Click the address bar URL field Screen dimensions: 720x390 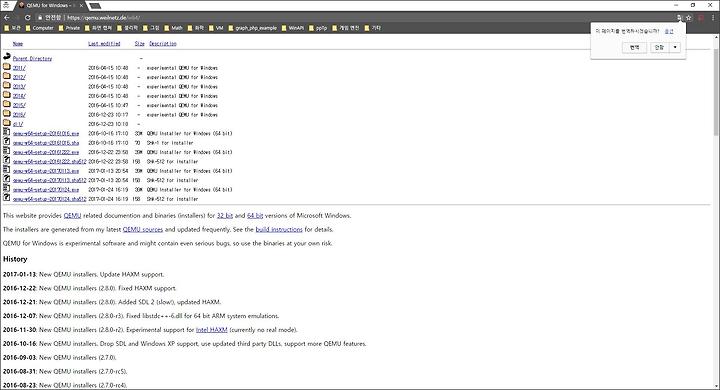(x=358, y=17)
